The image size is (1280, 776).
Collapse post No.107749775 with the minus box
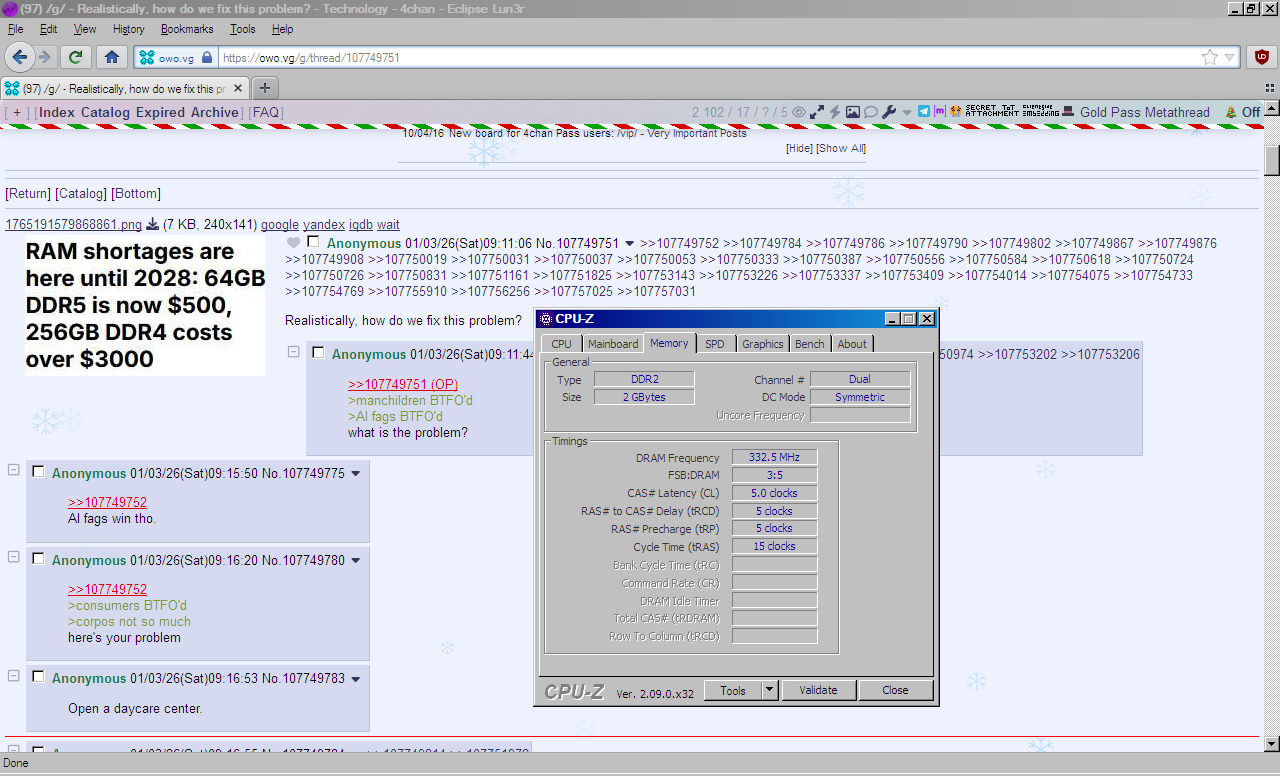tap(14, 470)
